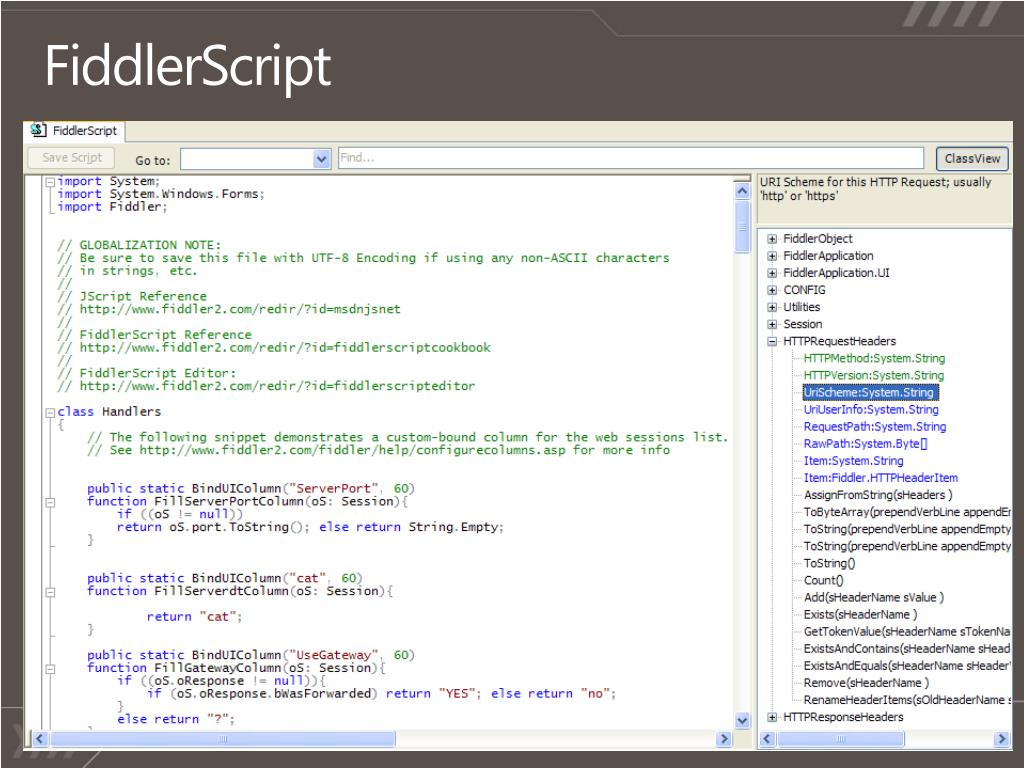The width and height of the screenshot is (1024, 768).
Task: Expand the Session tree node
Action: point(772,324)
